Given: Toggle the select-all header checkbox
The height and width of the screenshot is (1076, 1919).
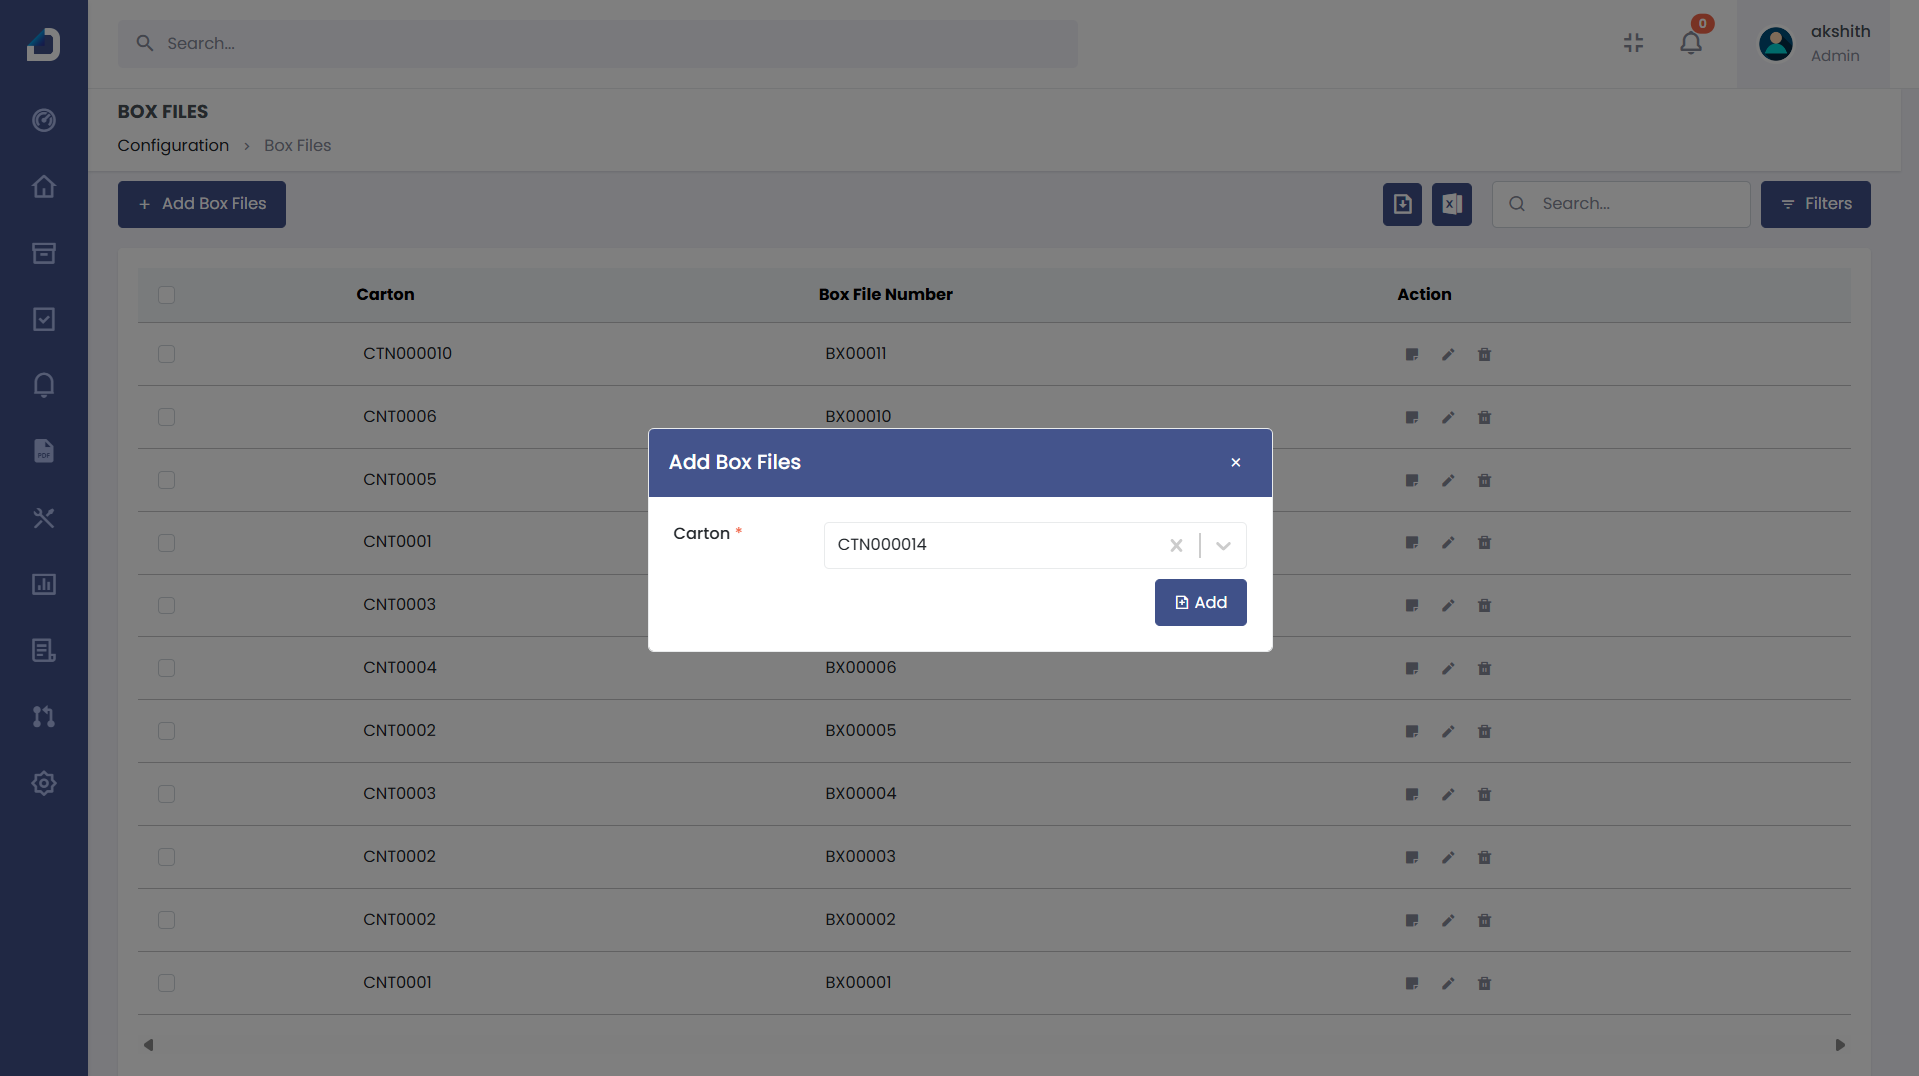Looking at the screenshot, I should (x=166, y=295).
